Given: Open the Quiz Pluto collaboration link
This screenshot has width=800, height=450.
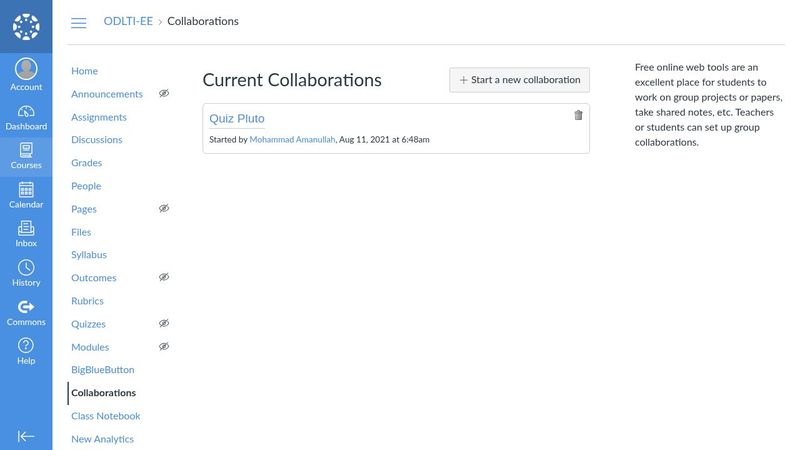Looking at the screenshot, I should tap(237, 118).
